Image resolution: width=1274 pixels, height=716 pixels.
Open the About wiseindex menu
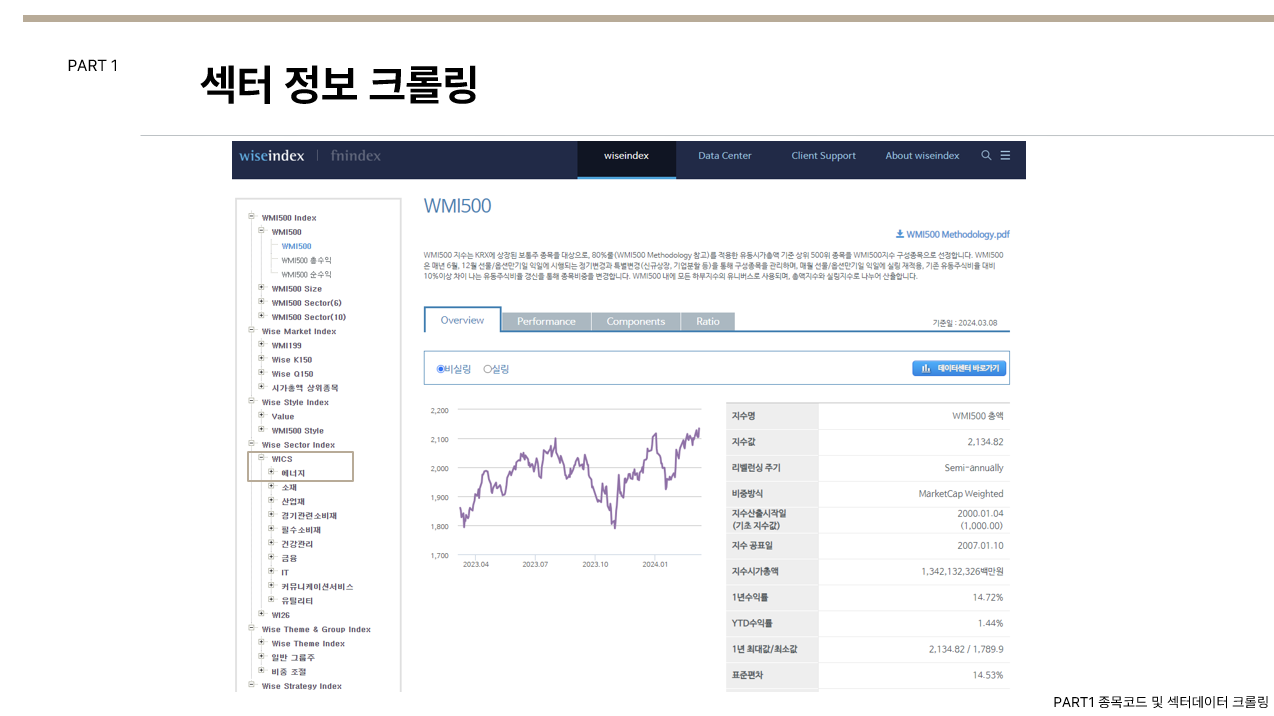pyautogui.click(x=922, y=155)
